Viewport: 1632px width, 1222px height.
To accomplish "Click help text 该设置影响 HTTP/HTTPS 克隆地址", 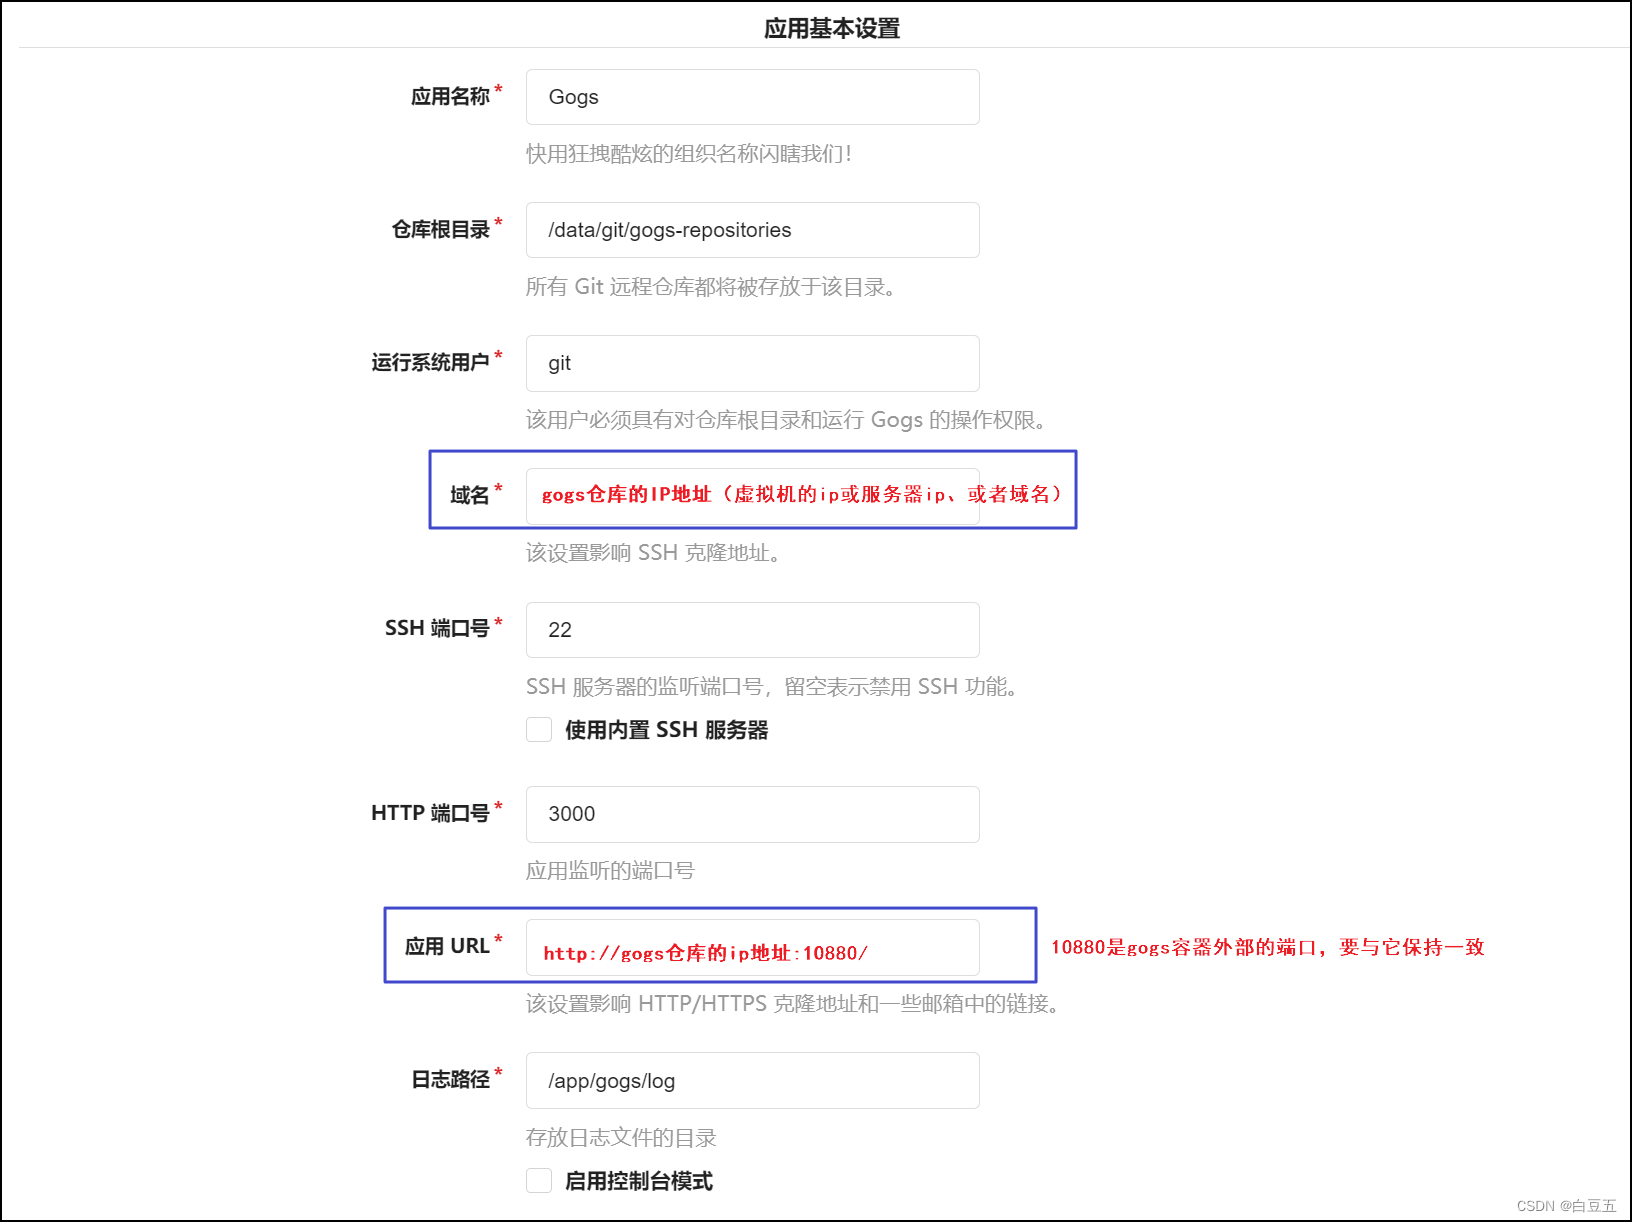I will (796, 1004).
